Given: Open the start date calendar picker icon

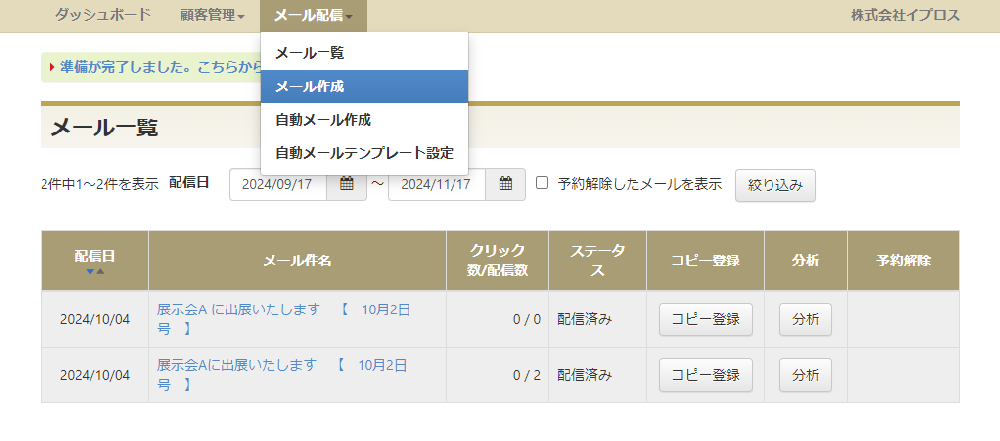Looking at the screenshot, I should click(346, 184).
